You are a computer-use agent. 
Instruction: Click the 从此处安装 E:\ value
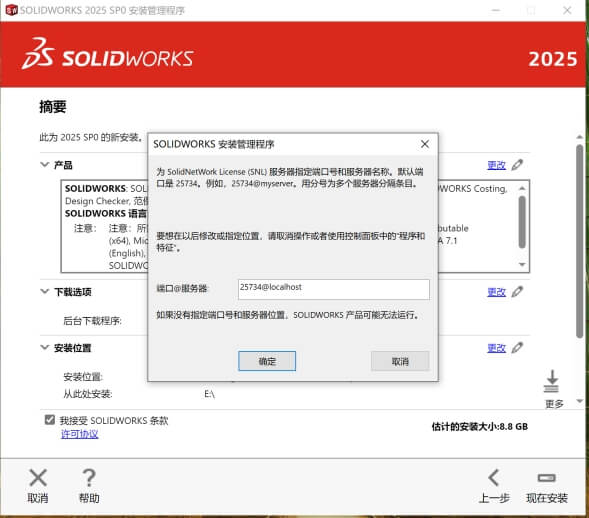coord(209,394)
